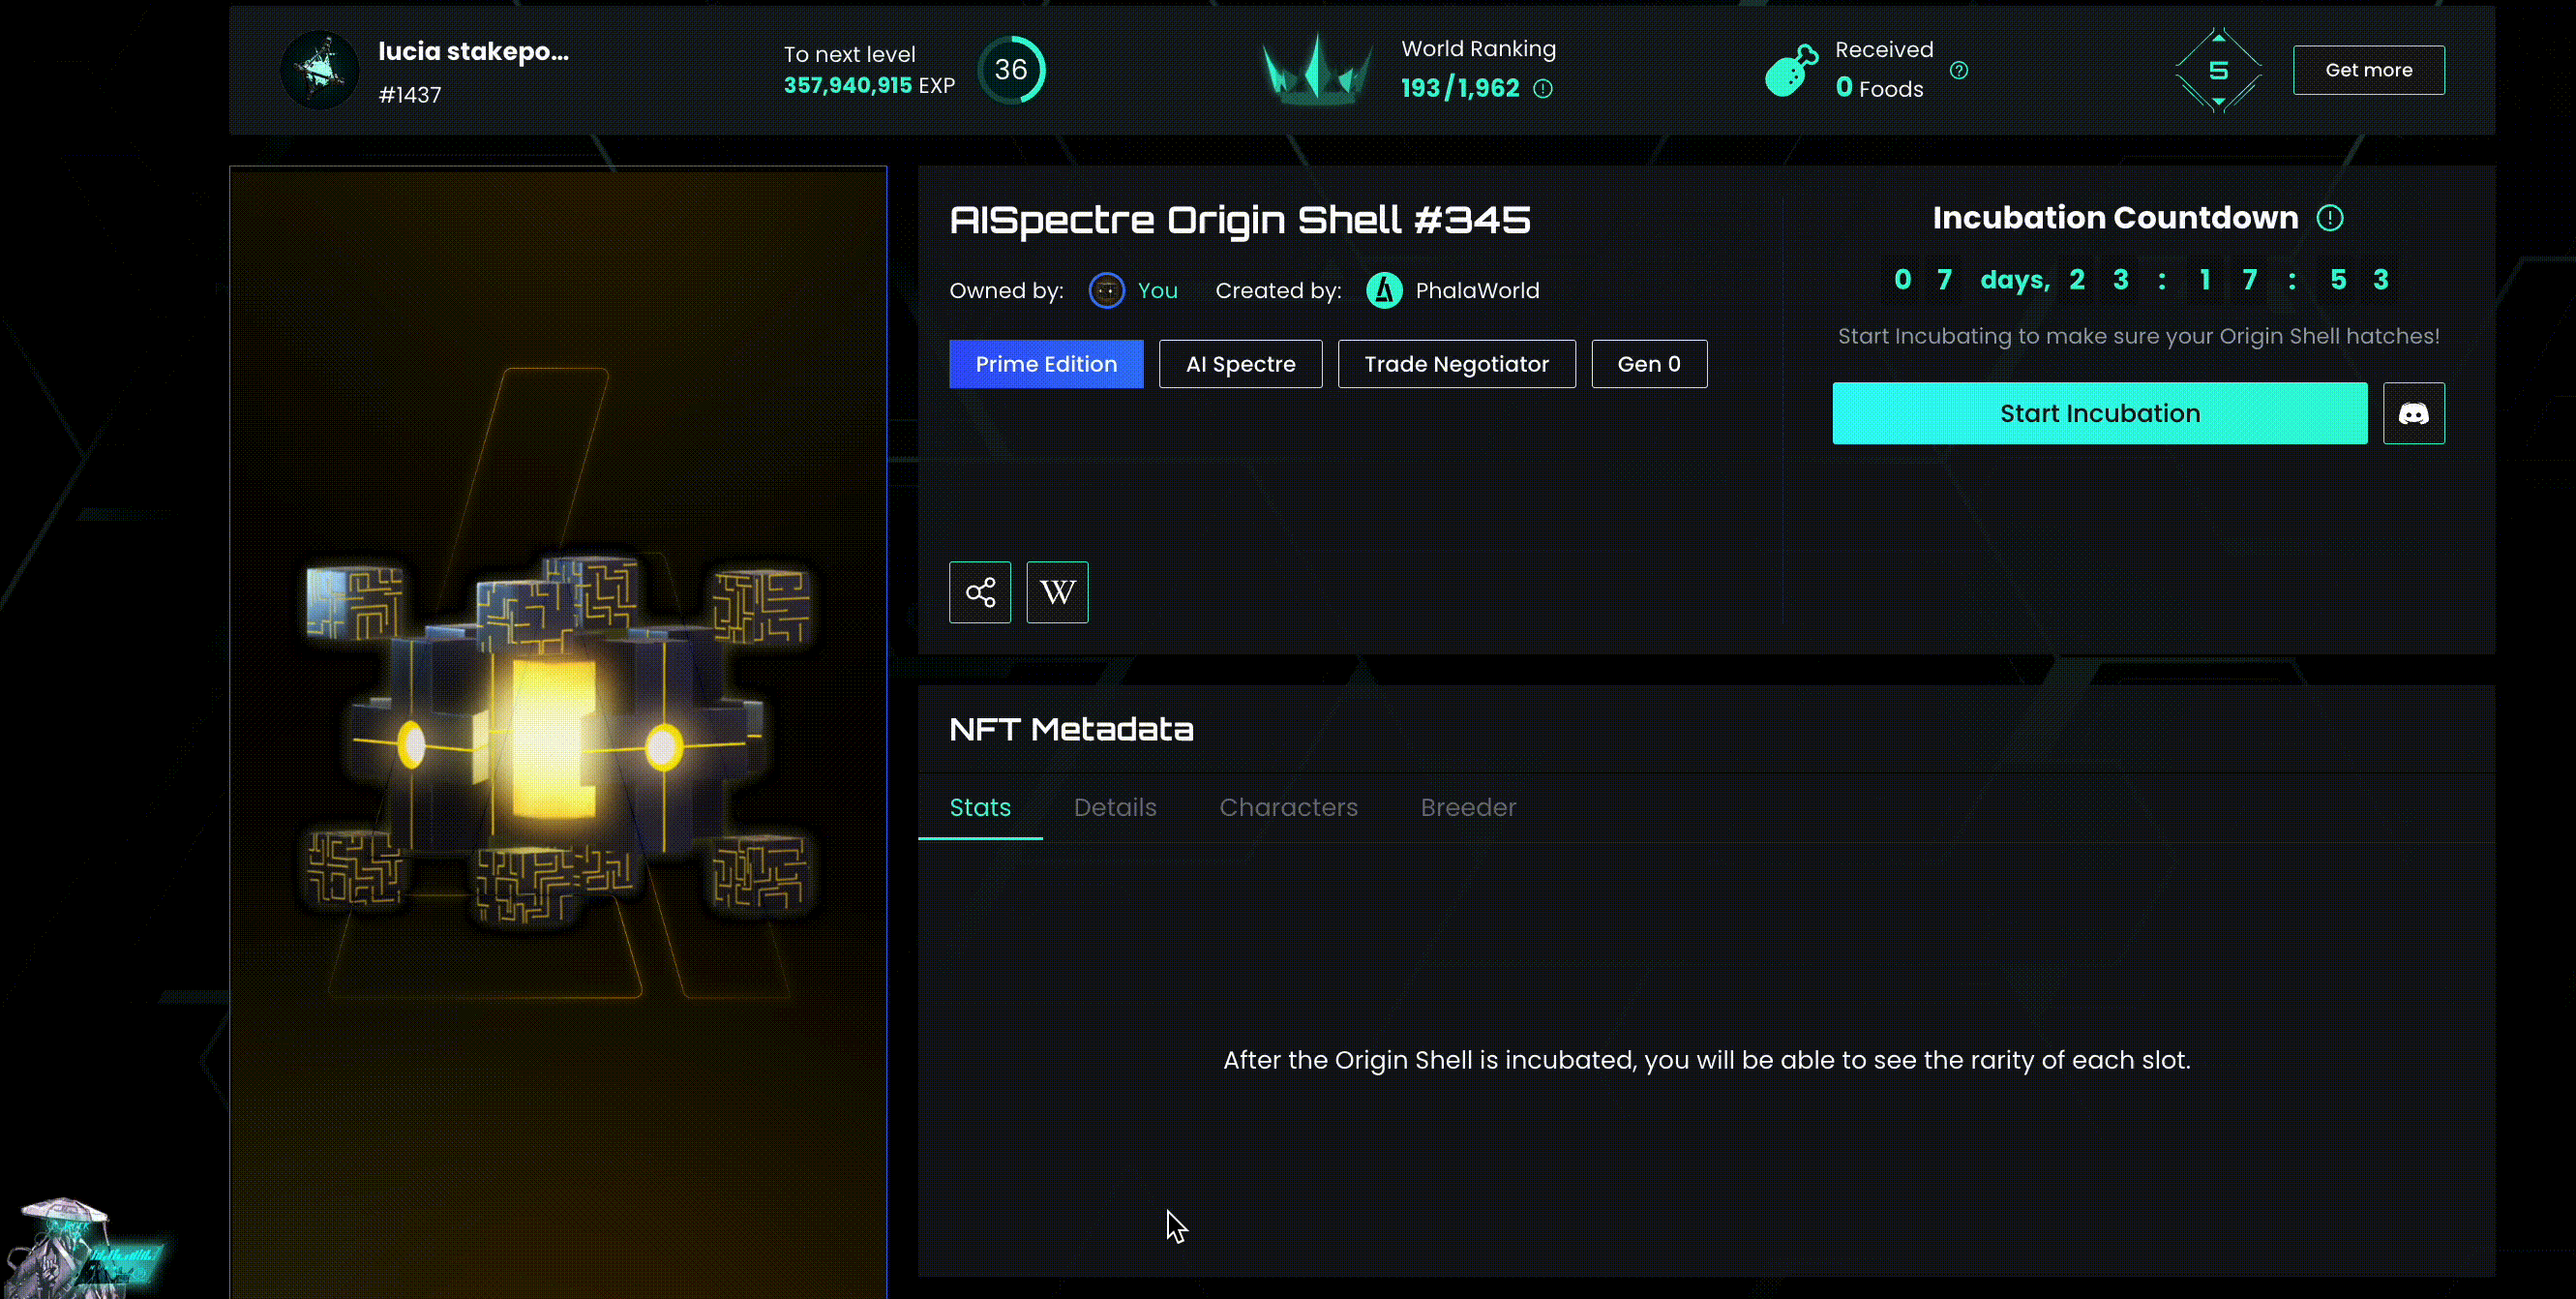Open the Breeder tab
The width and height of the screenshot is (2576, 1299).
(1468, 807)
